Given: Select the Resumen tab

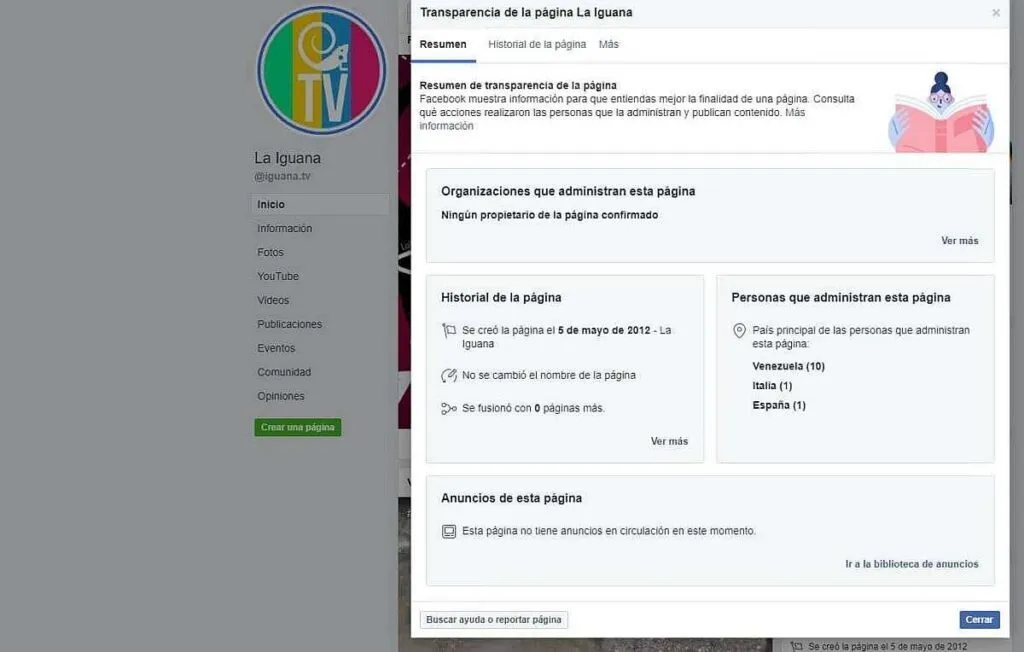Looking at the screenshot, I should point(443,45).
